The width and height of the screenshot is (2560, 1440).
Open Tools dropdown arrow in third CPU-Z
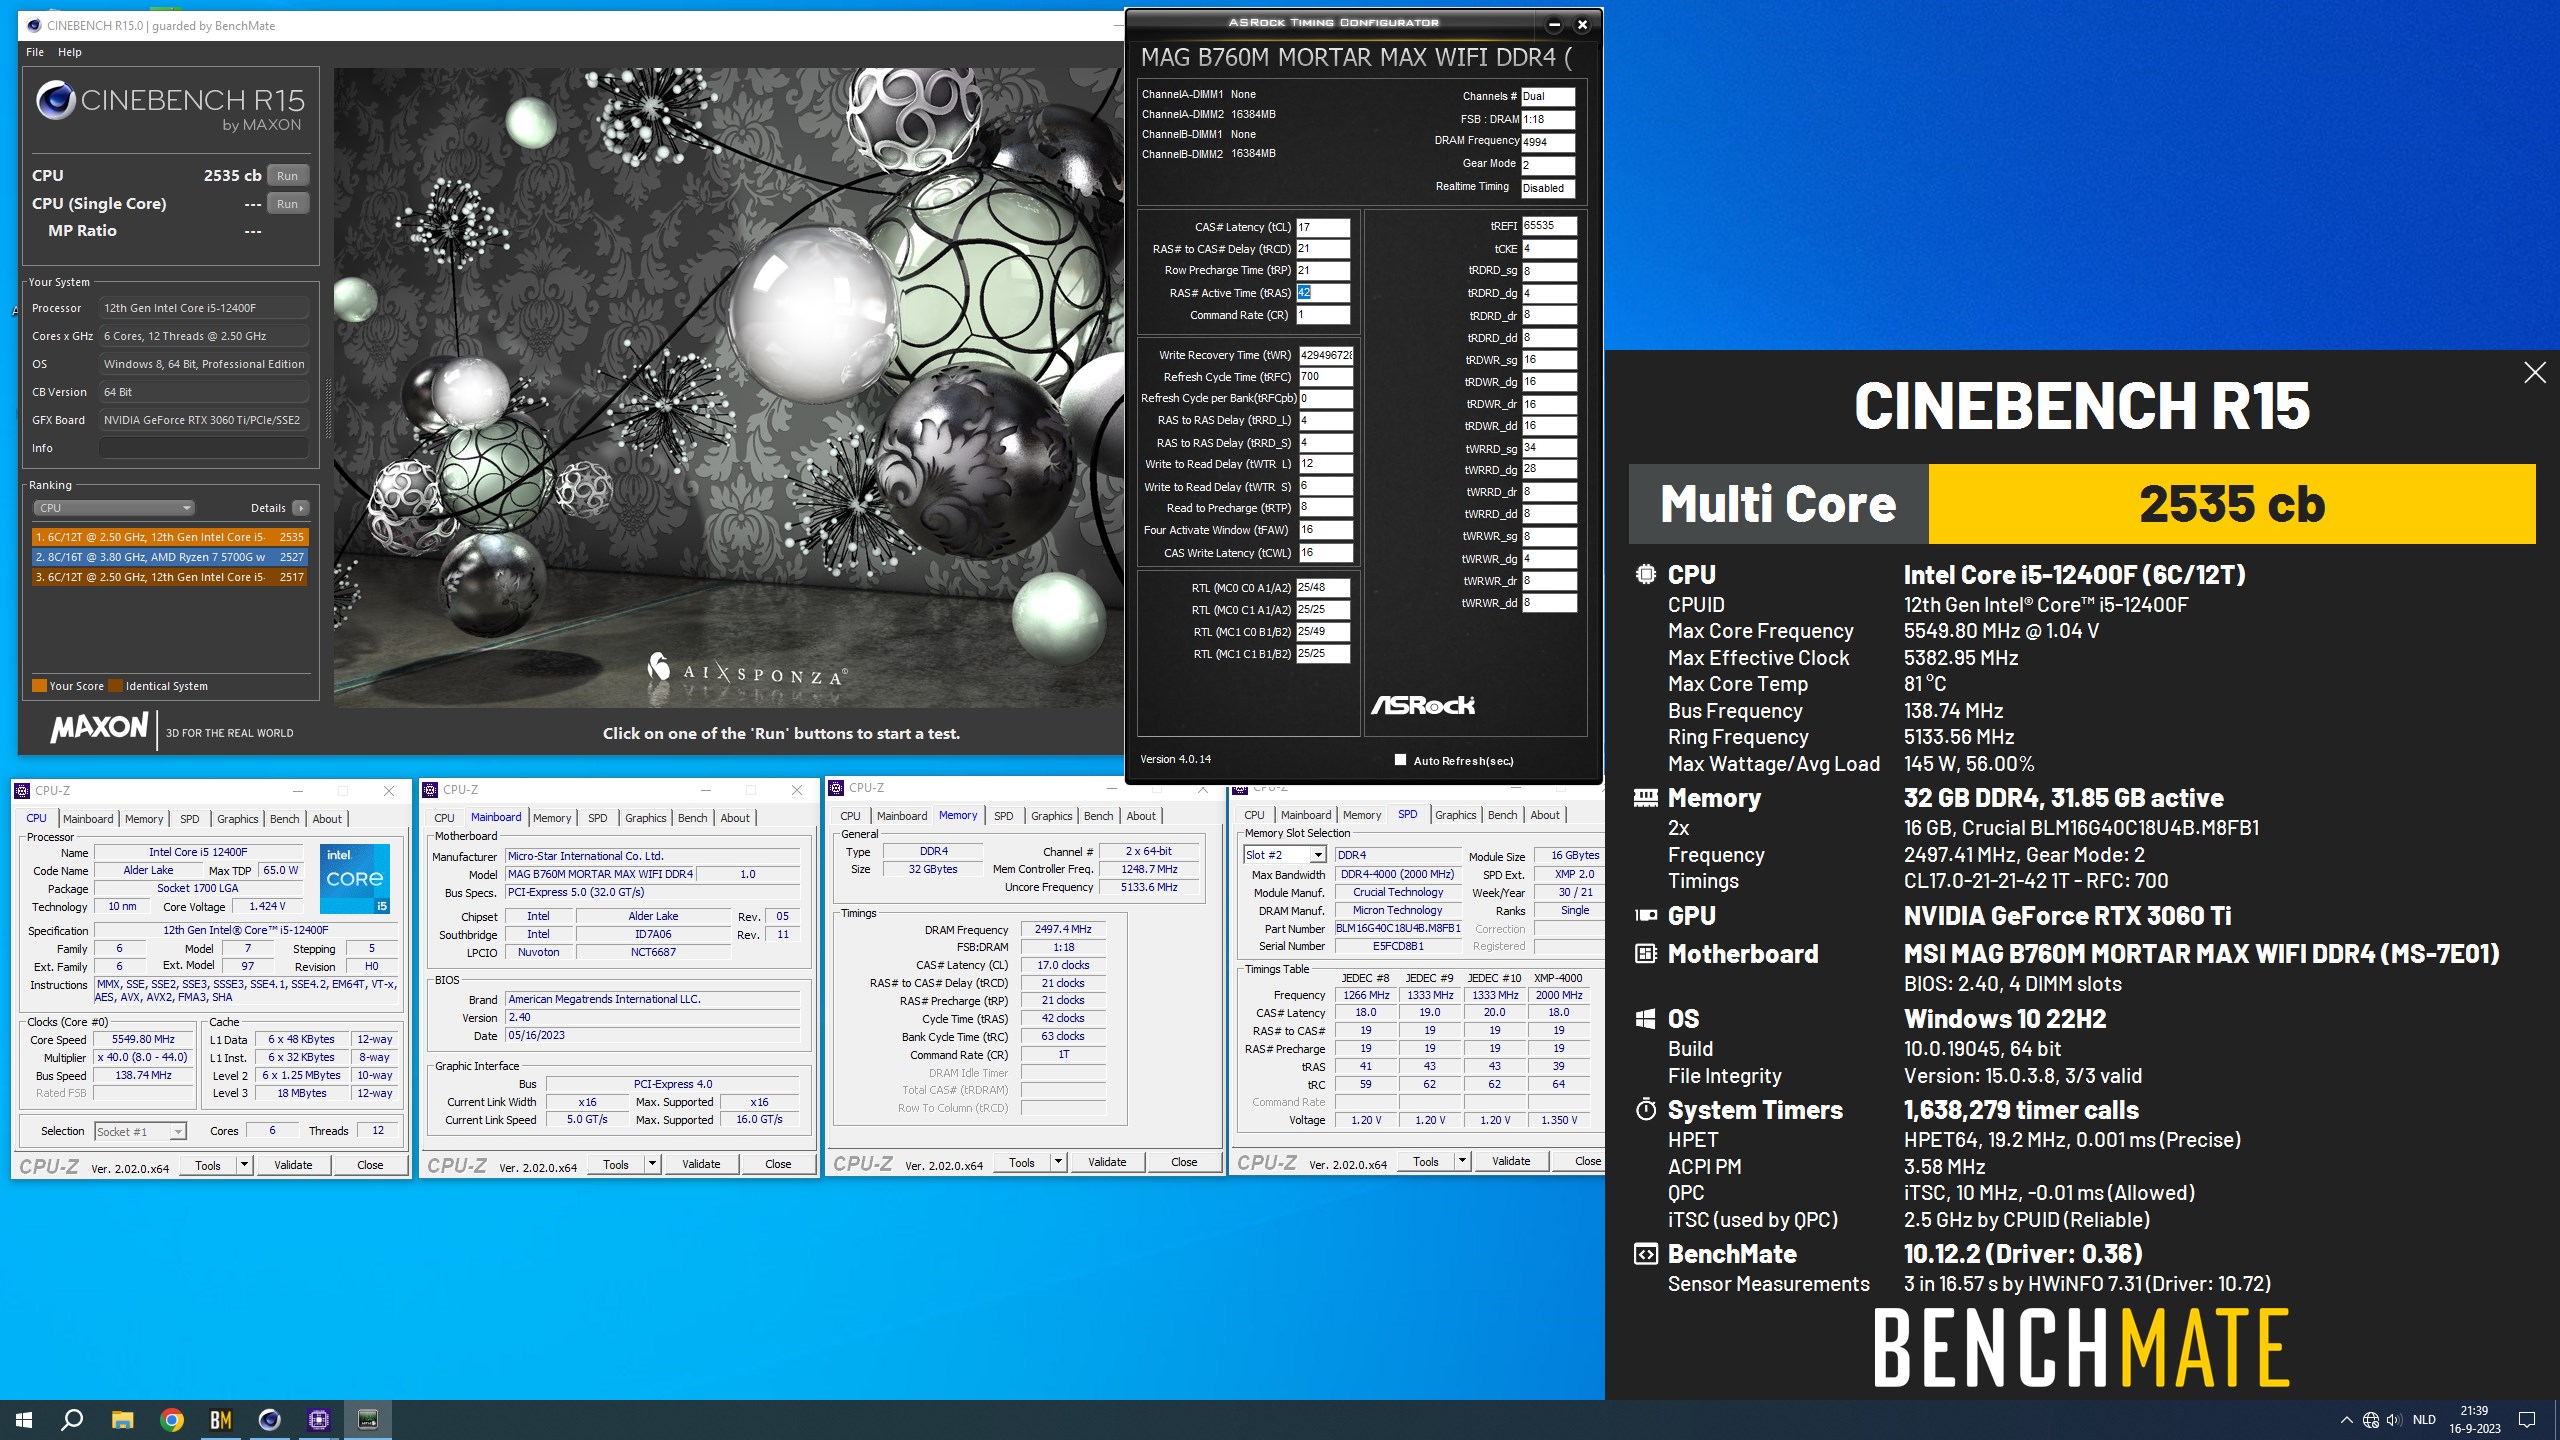[x=1058, y=1162]
